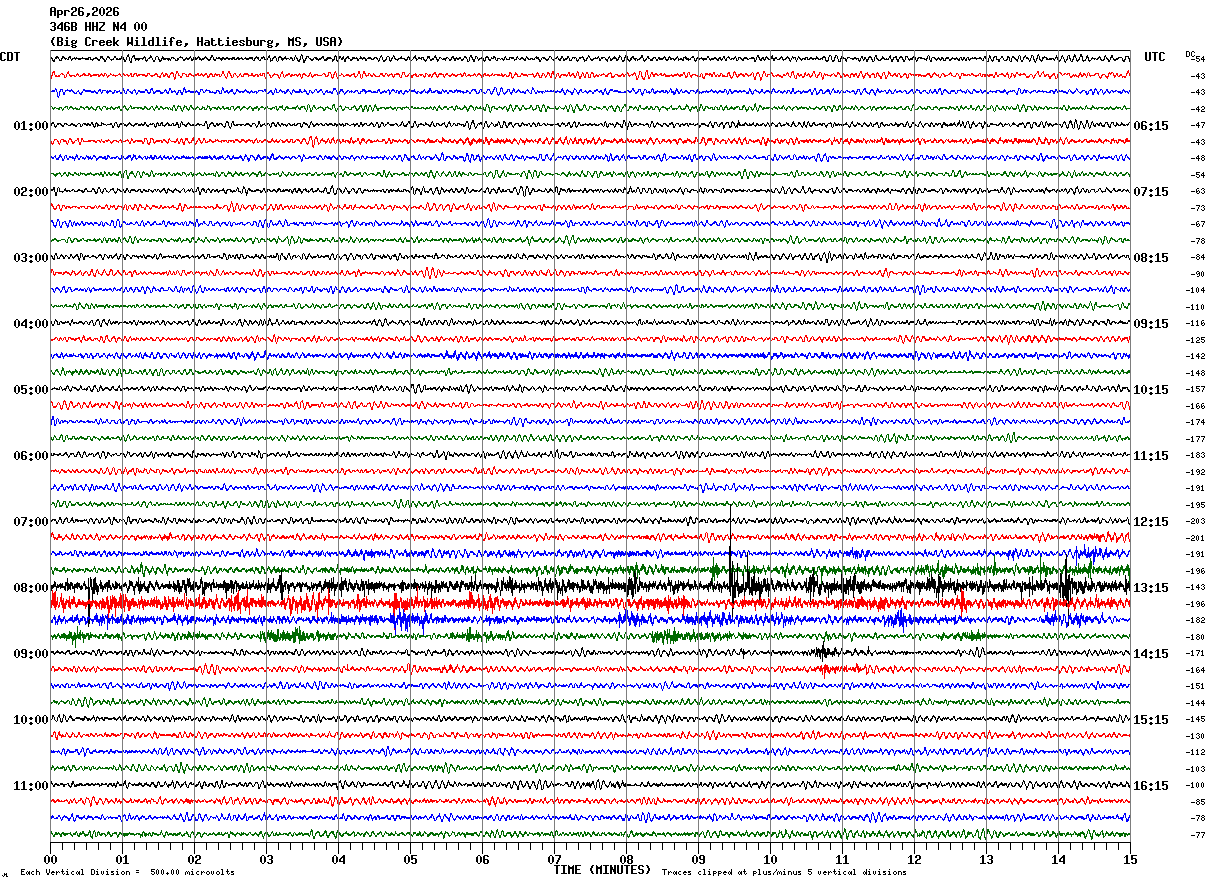The image size is (1210, 886).
Task: Click the 15:15 UTC time label
Action: pos(1151,720)
